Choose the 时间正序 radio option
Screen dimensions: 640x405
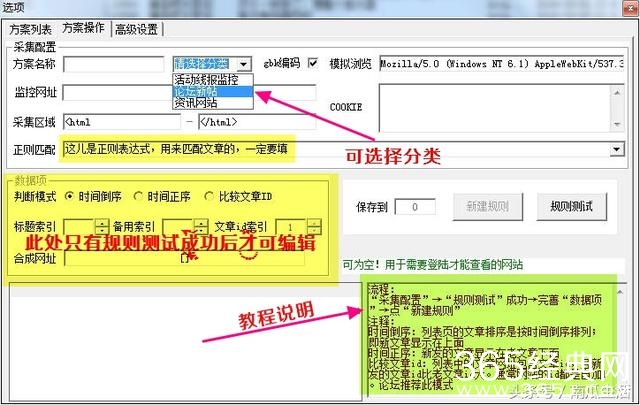tap(138, 196)
